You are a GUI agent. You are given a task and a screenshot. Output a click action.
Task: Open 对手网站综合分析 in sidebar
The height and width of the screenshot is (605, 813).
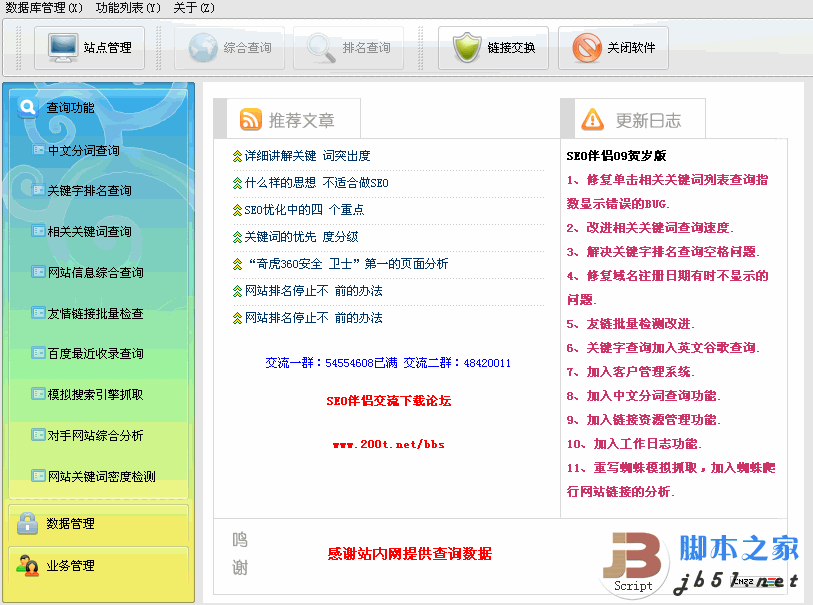coord(95,435)
